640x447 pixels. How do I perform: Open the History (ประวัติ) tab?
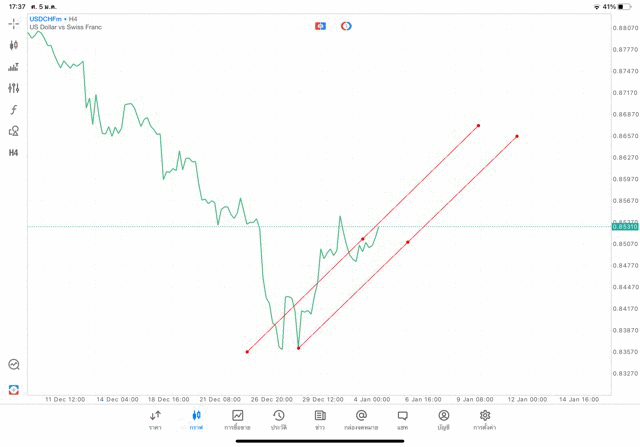[279, 420]
